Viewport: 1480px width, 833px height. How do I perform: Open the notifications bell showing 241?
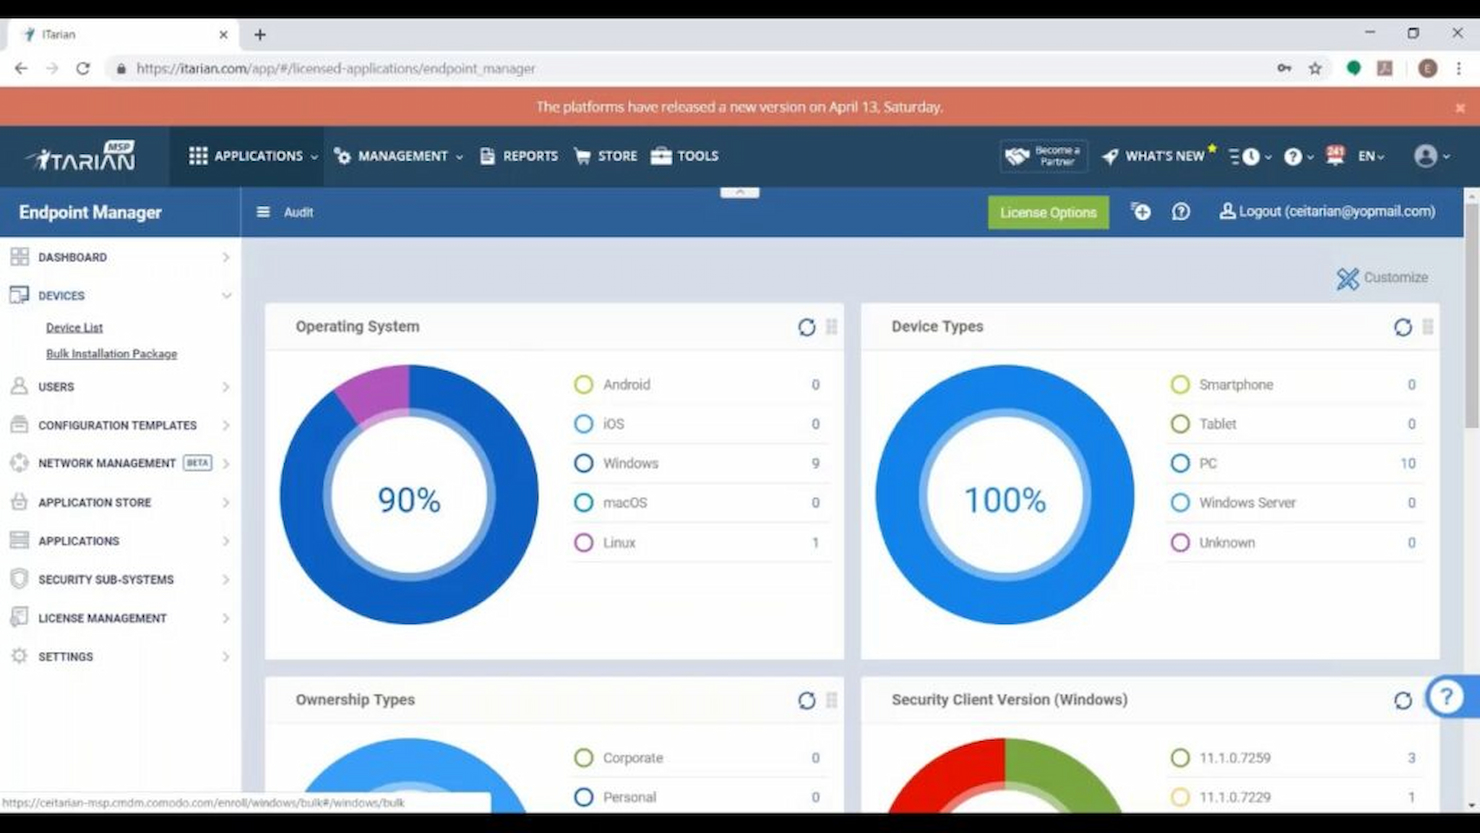point(1333,156)
